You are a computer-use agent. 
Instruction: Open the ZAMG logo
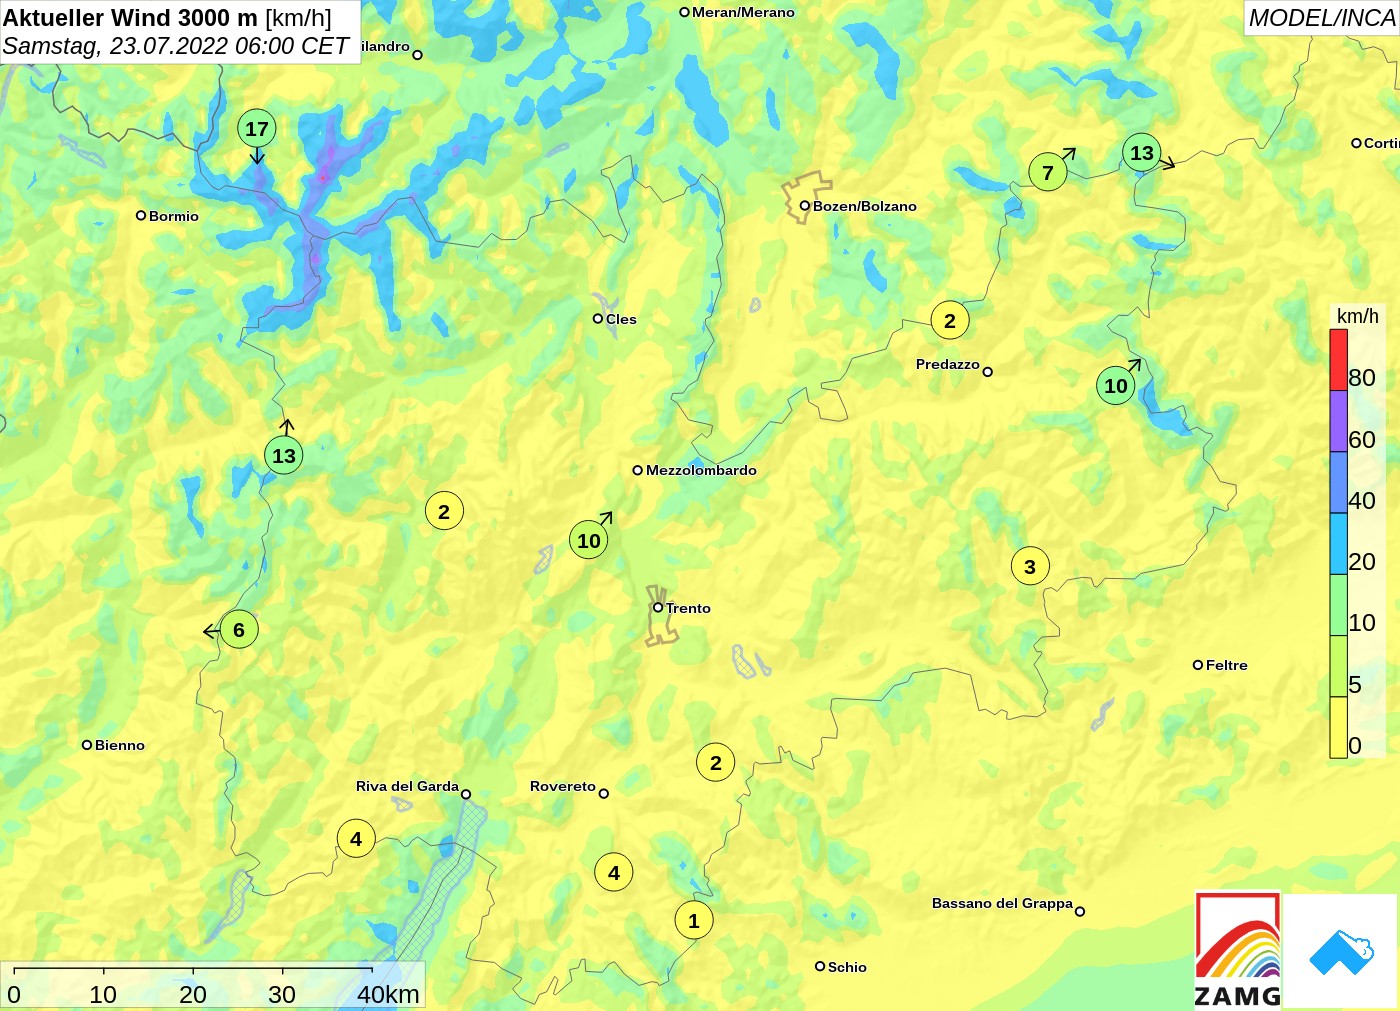tap(1238, 950)
